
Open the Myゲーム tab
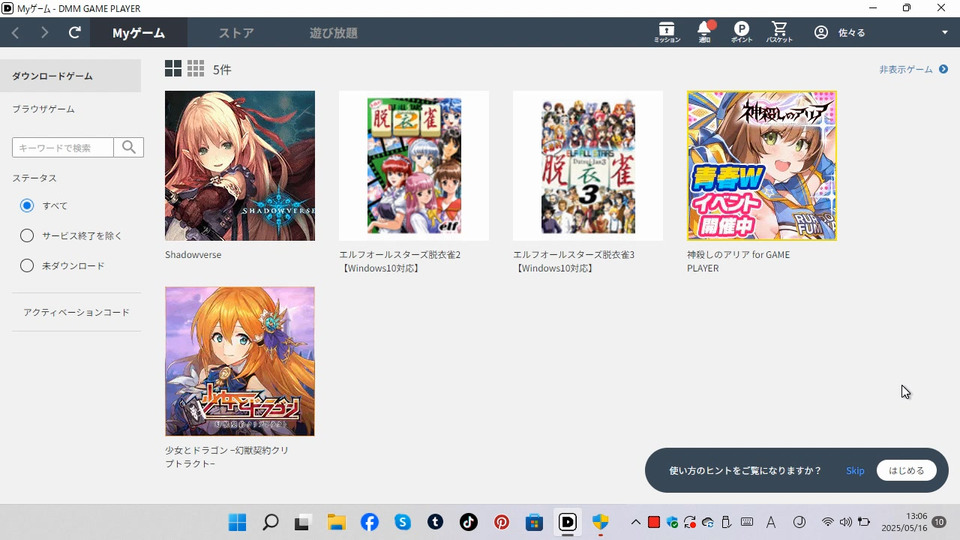pyautogui.click(x=138, y=32)
